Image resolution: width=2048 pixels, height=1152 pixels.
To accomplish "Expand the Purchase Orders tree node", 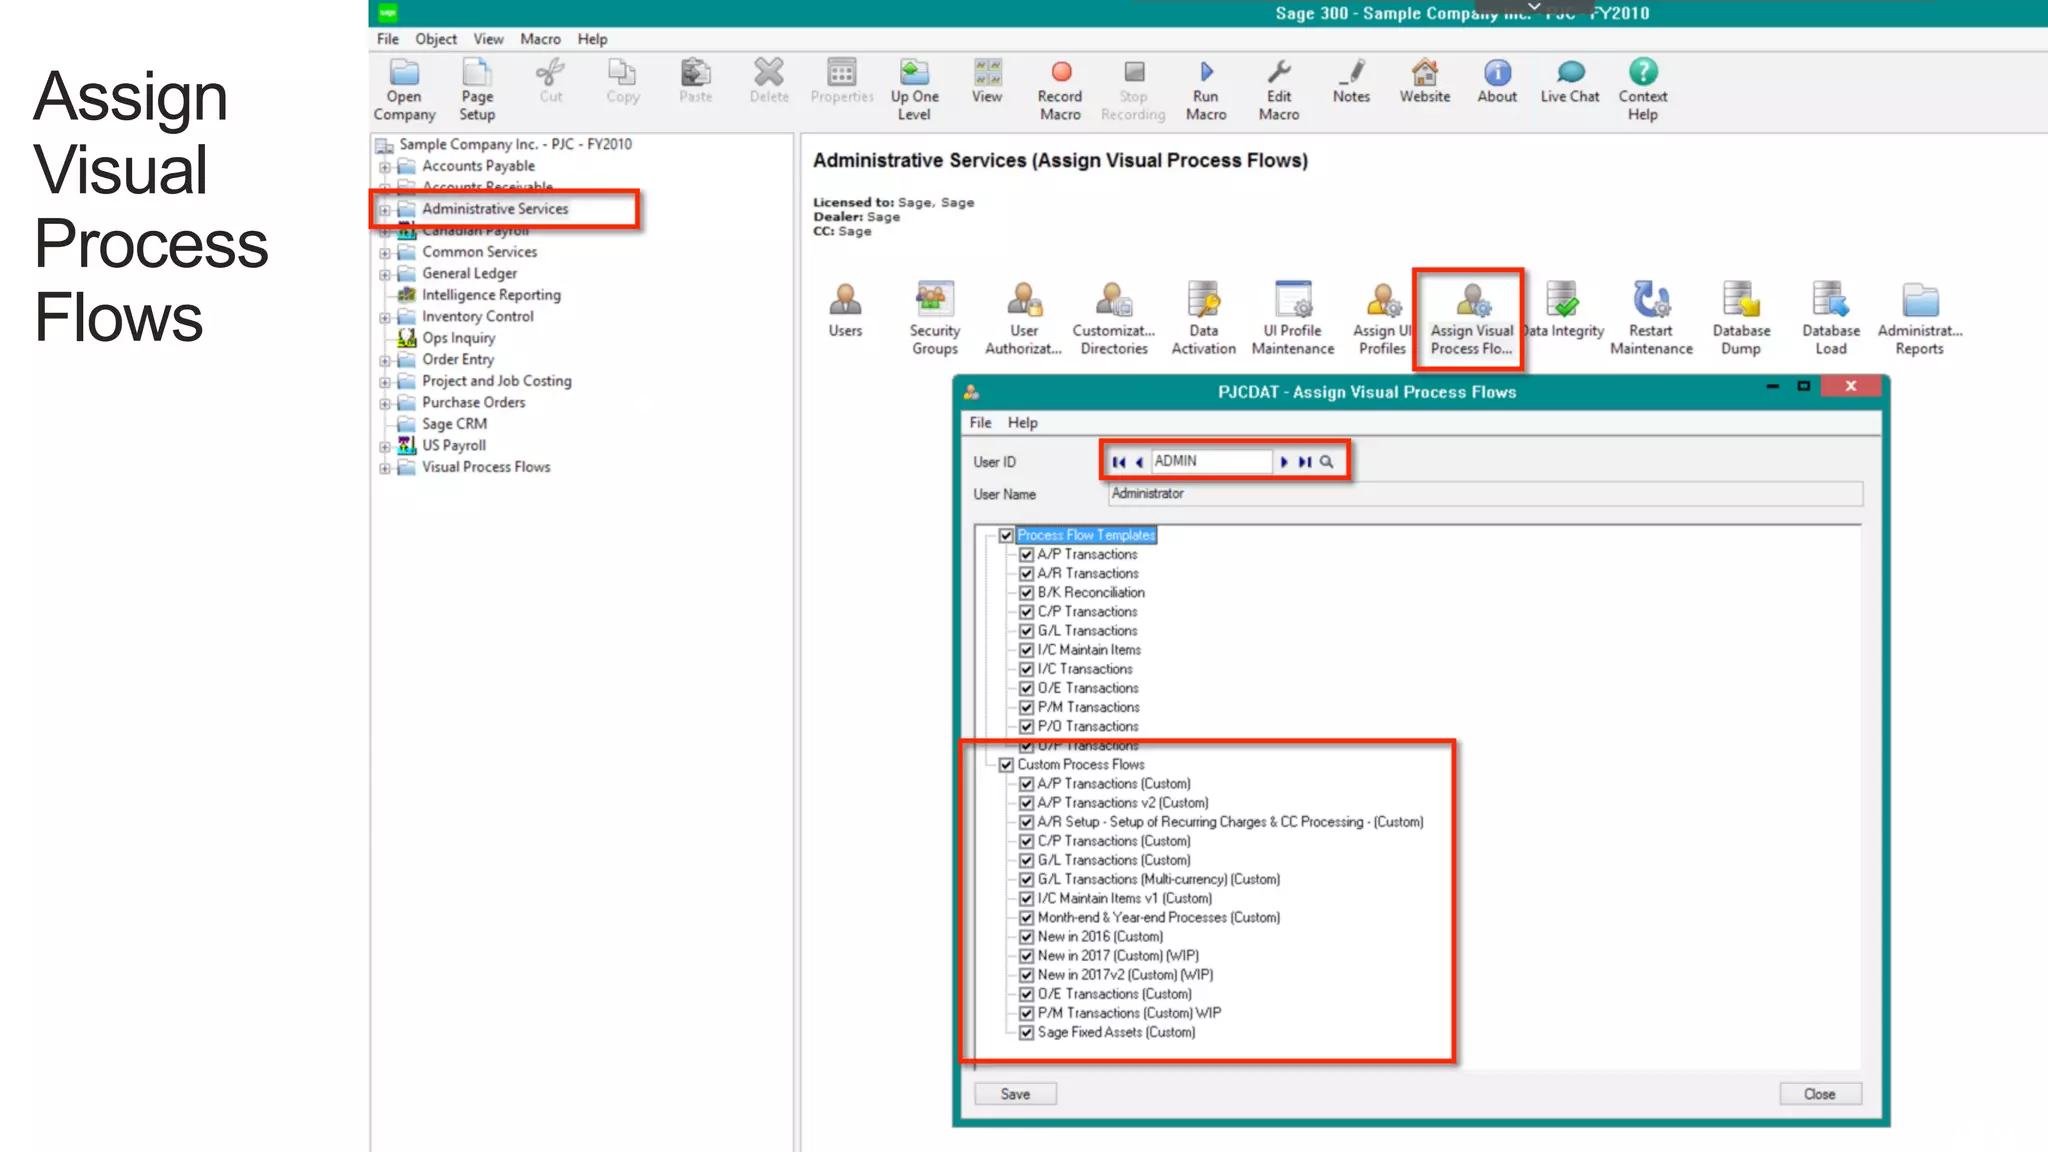I will [x=385, y=404].
